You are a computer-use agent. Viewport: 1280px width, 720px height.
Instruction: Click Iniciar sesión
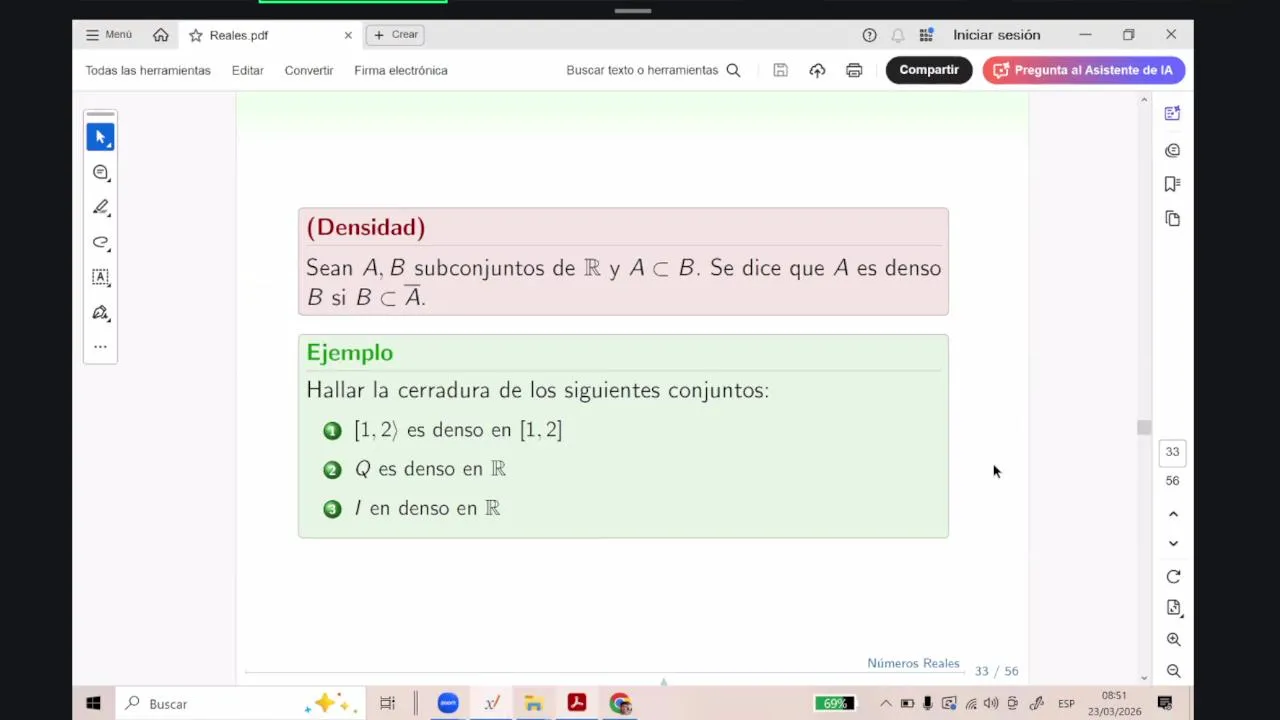[997, 35]
